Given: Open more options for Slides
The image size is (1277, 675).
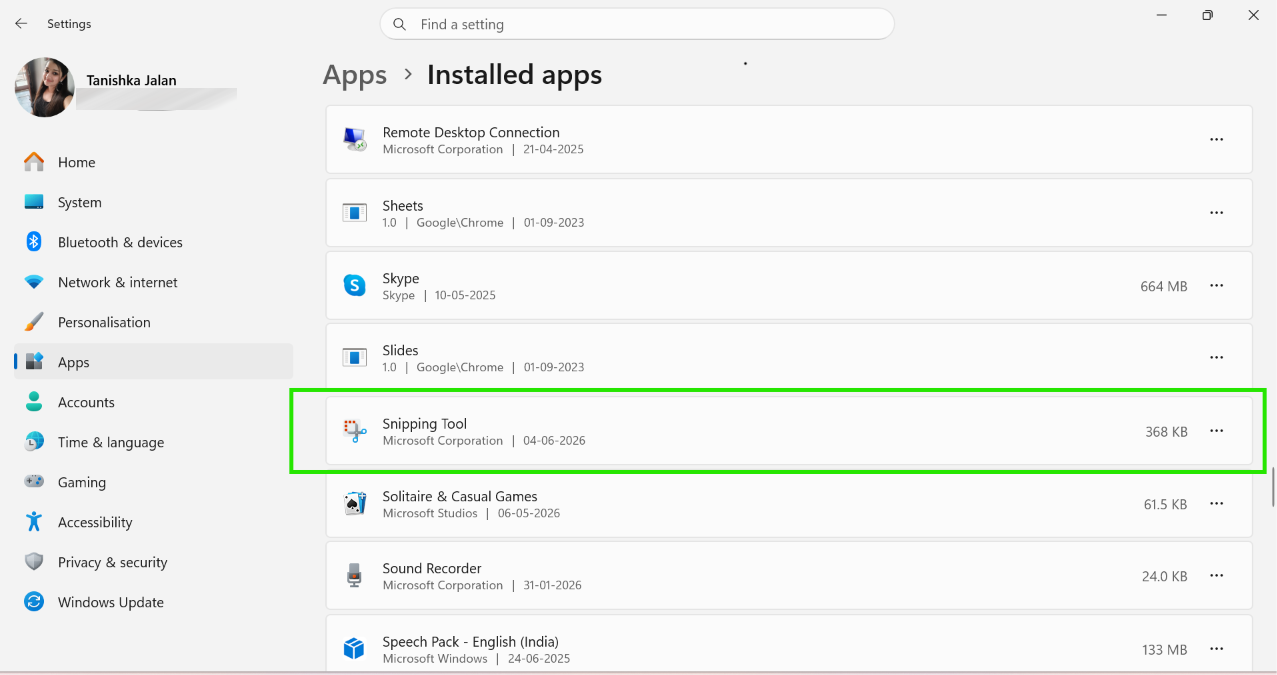Looking at the screenshot, I should coord(1216,357).
